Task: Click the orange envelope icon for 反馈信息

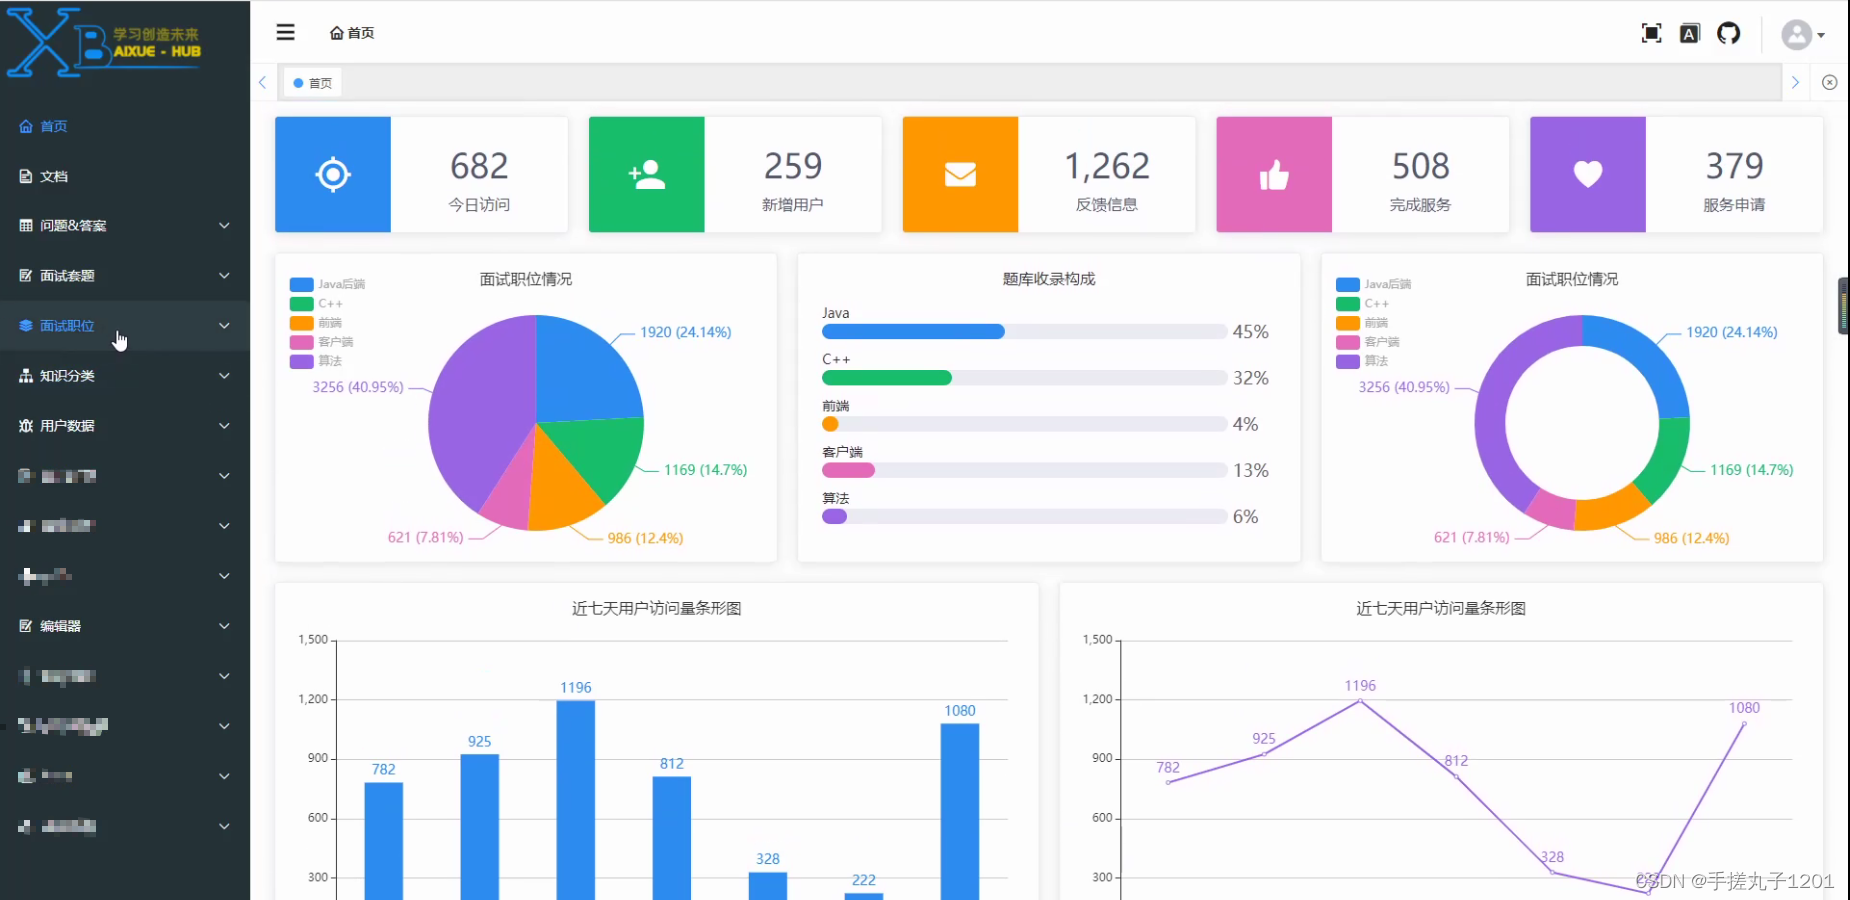Action: click(x=960, y=175)
